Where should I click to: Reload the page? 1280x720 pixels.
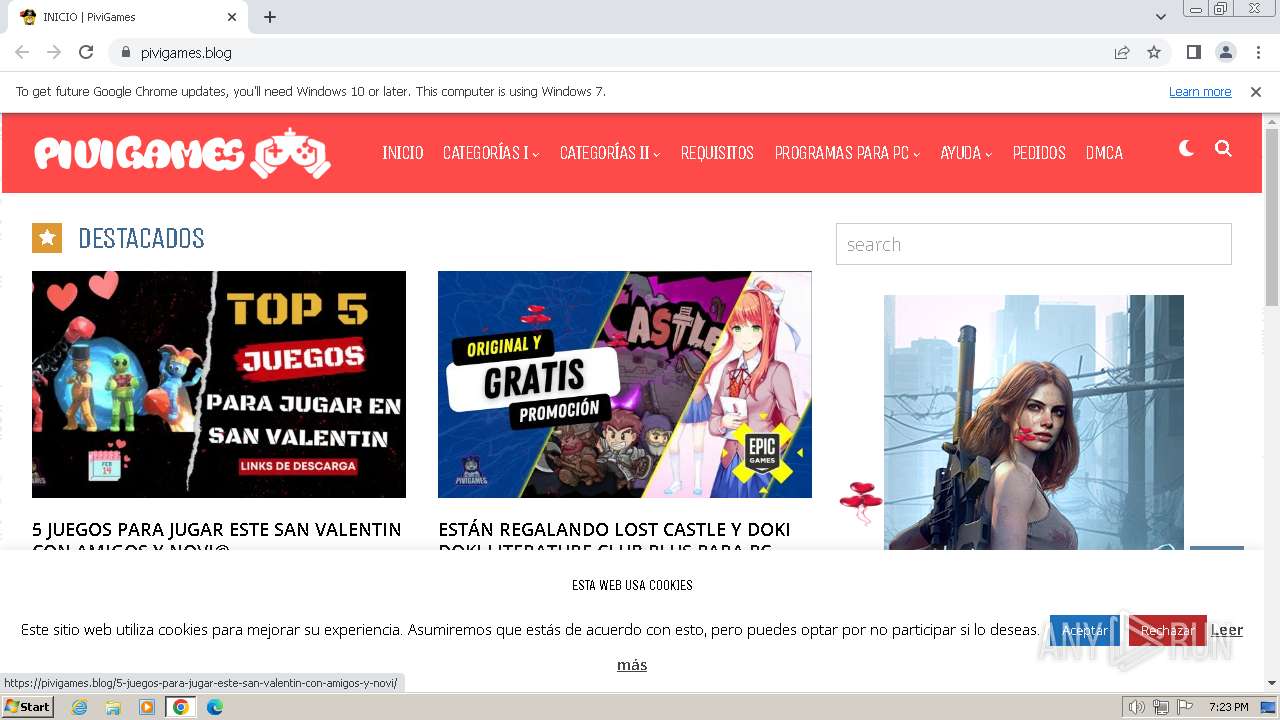point(86,52)
